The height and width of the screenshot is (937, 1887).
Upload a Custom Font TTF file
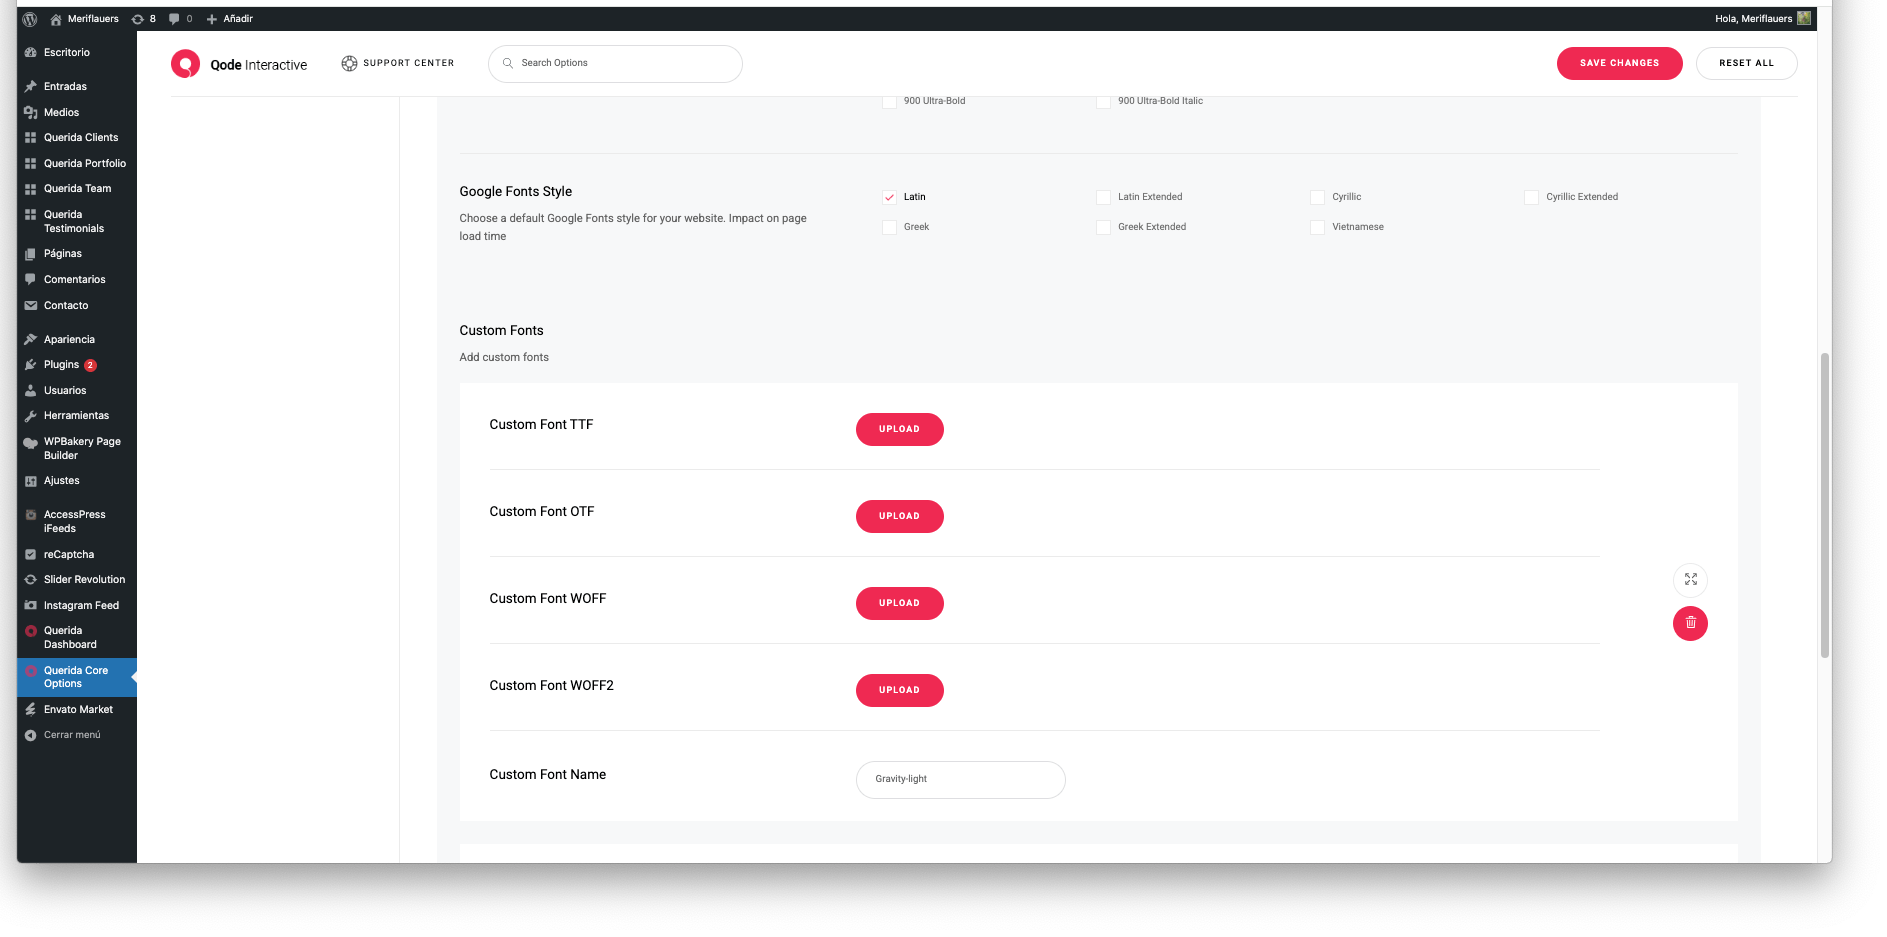pyautogui.click(x=899, y=429)
